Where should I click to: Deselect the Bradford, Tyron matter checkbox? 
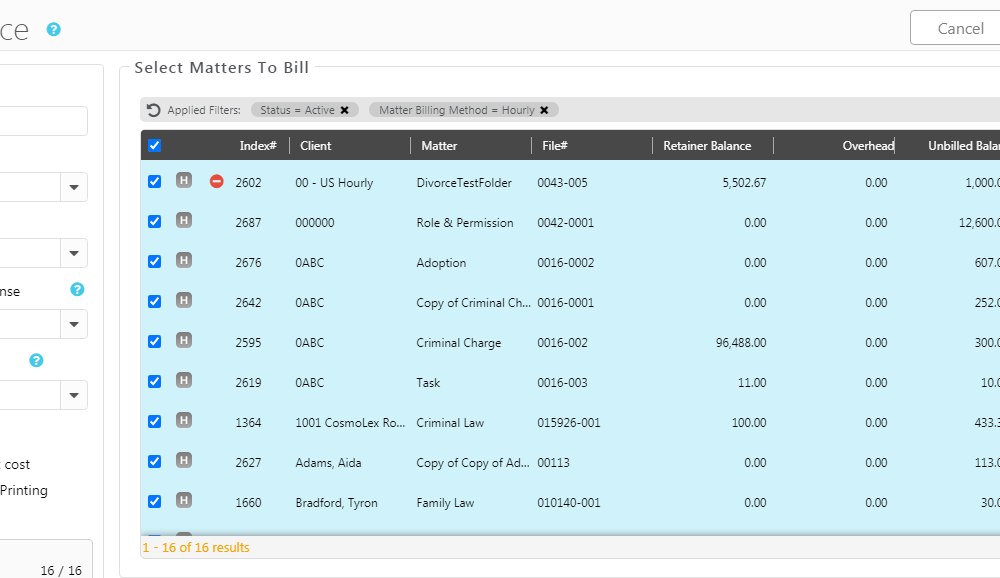point(154,502)
